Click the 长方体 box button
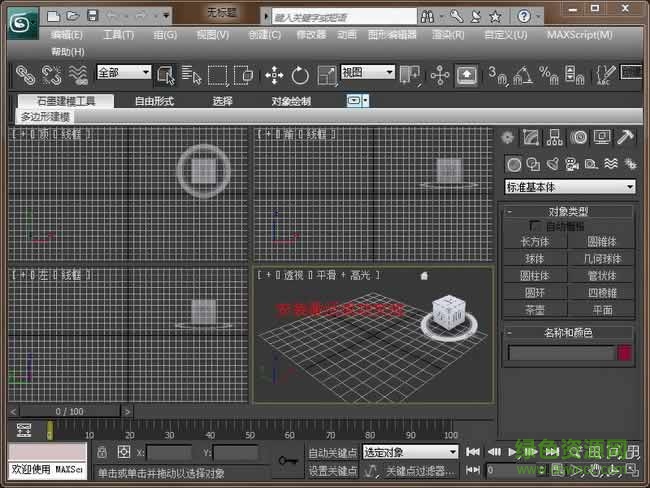650x488 pixels. coord(534,241)
